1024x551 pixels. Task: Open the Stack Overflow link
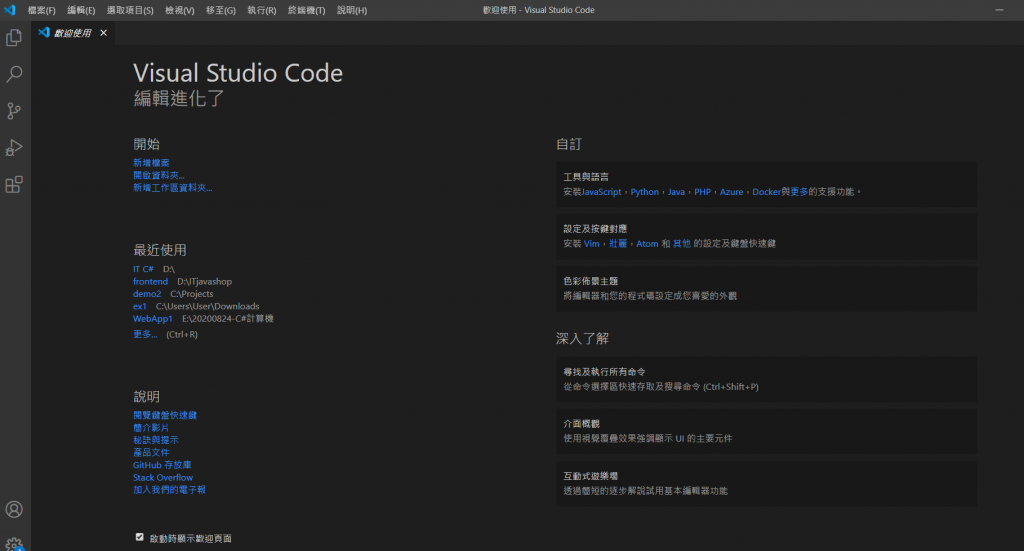point(163,477)
